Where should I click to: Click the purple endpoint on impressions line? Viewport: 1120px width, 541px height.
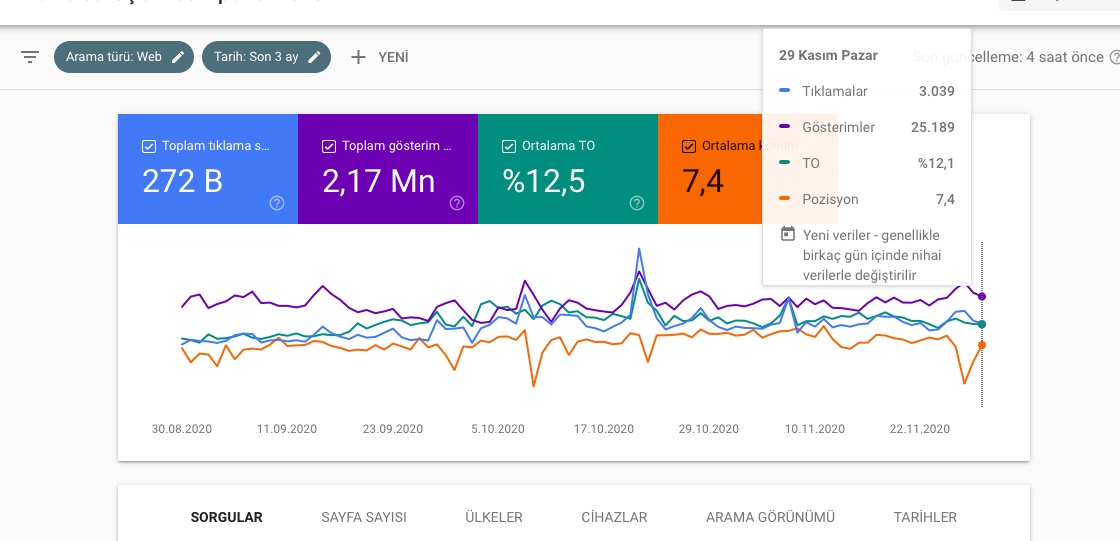(x=982, y=296)
